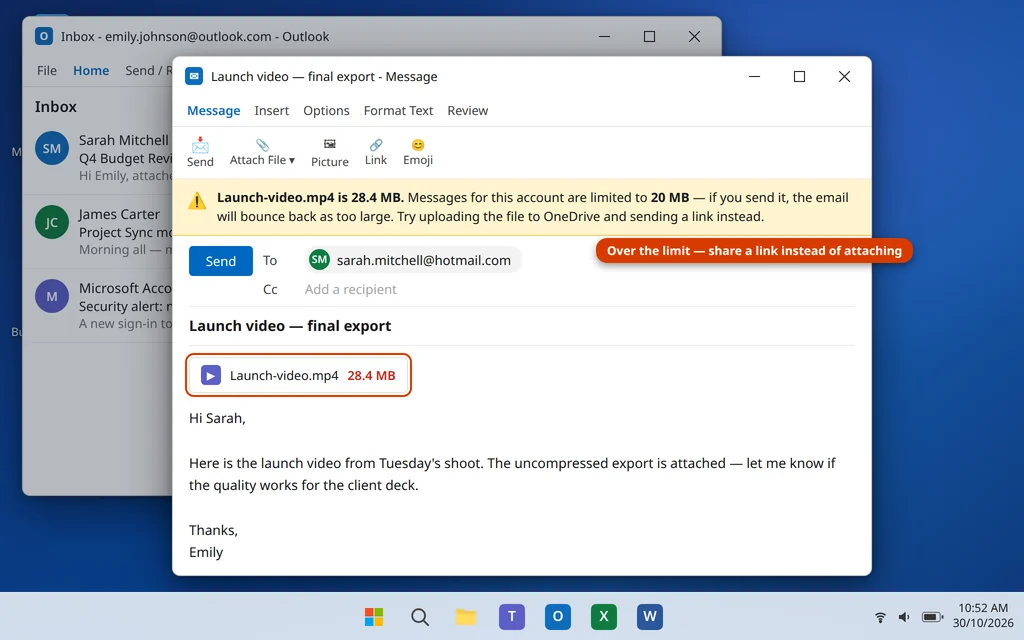Viewport: 1024px width, 640px height.
Task: Open the clock showing 10:52 AM
Action: (983, 616)
